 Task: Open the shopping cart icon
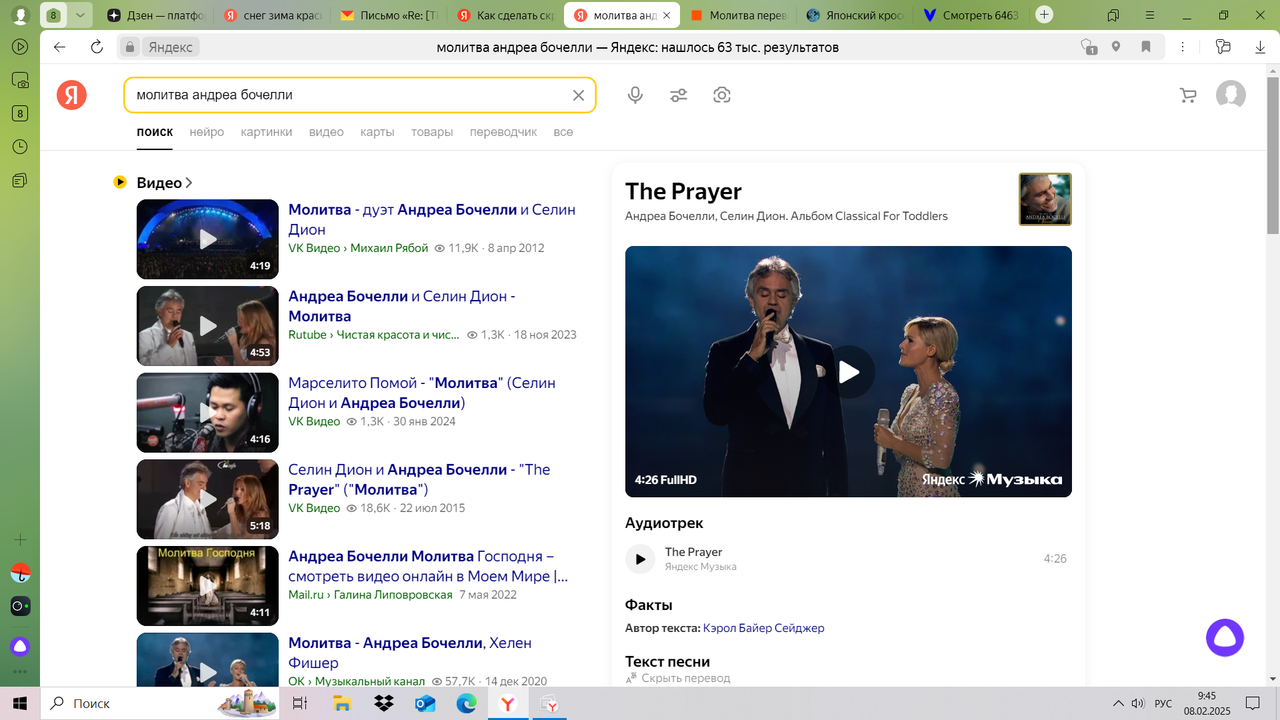[1188, 95]
